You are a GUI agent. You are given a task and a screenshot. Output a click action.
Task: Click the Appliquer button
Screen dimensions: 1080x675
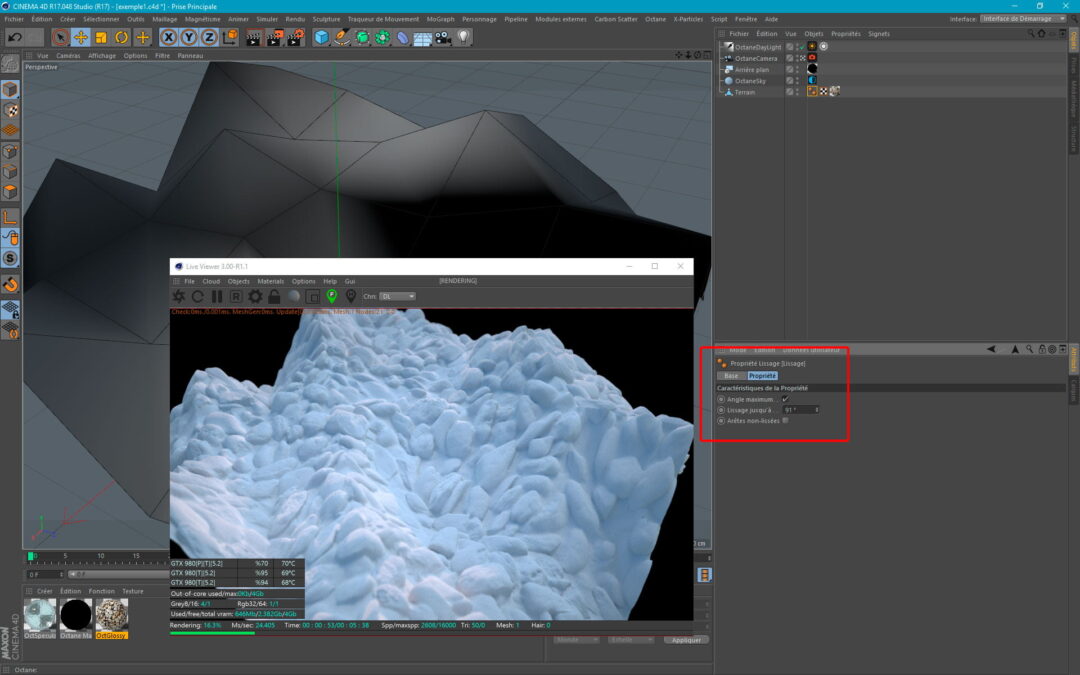686,640
